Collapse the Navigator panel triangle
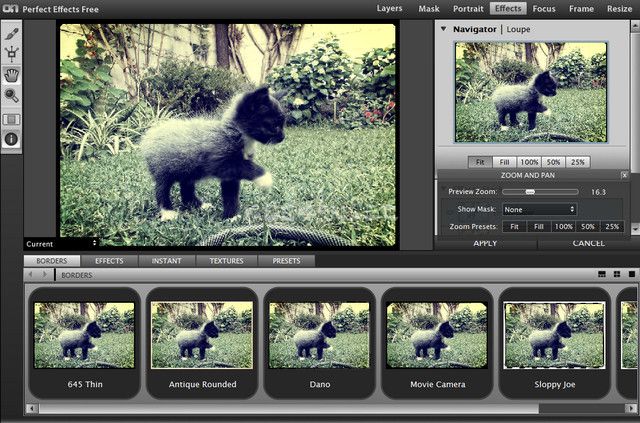This screenshot has height=423, width=640. pyautogui.click(x=444, y=29)
